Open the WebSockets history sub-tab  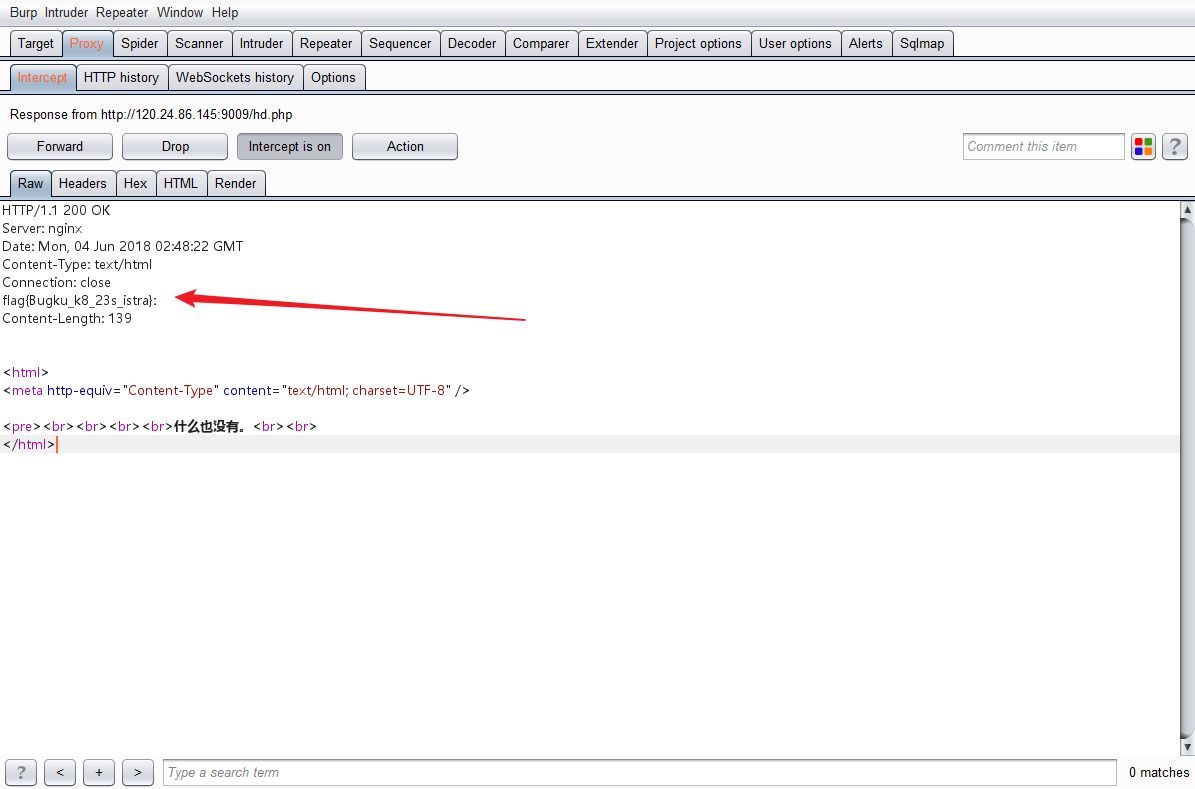[235, 77]
